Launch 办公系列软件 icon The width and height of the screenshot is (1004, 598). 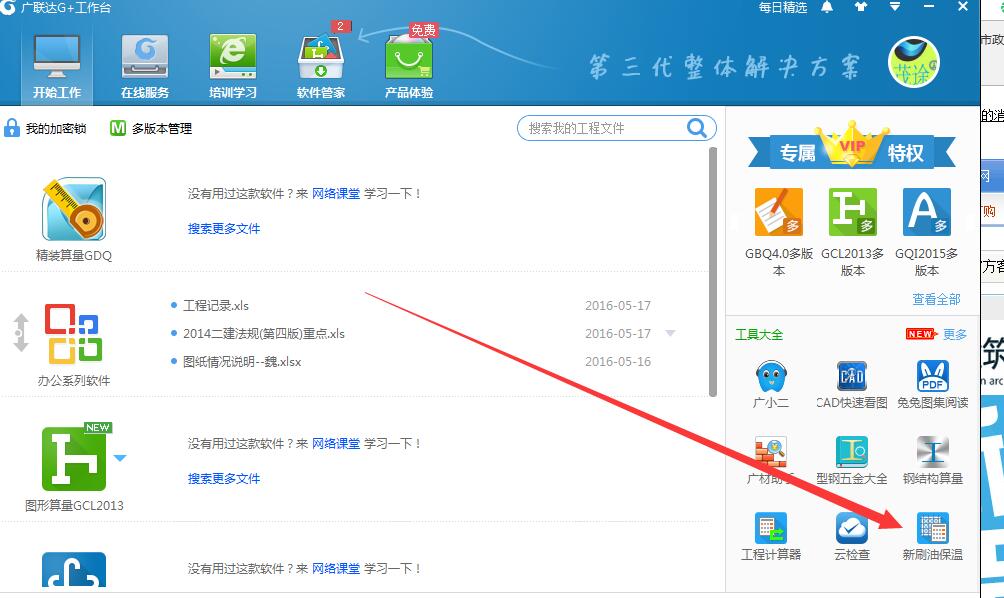click(x=73, y=334)
